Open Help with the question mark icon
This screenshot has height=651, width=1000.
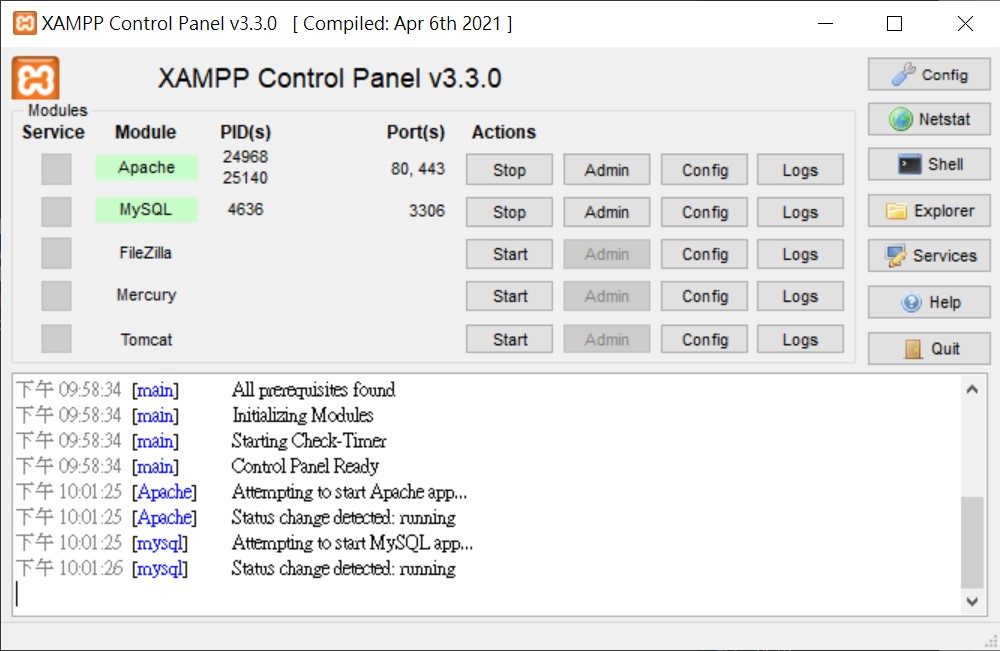pyautogui.click(x=929, y=302)
